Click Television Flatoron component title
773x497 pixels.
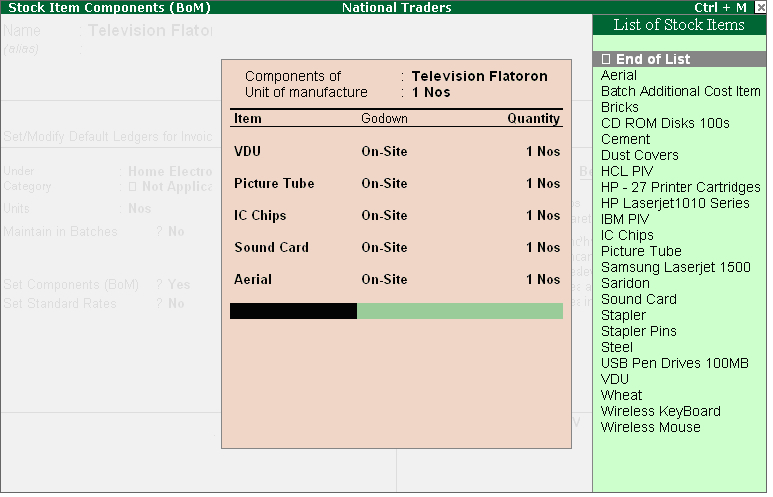480,76
